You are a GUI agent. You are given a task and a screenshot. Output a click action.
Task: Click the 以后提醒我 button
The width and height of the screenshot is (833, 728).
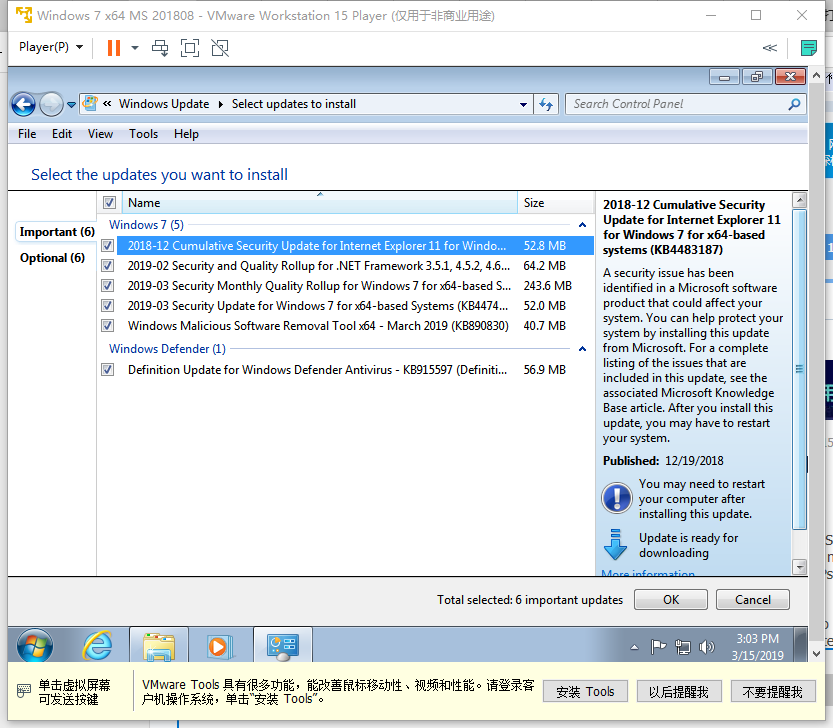(678, 691)
